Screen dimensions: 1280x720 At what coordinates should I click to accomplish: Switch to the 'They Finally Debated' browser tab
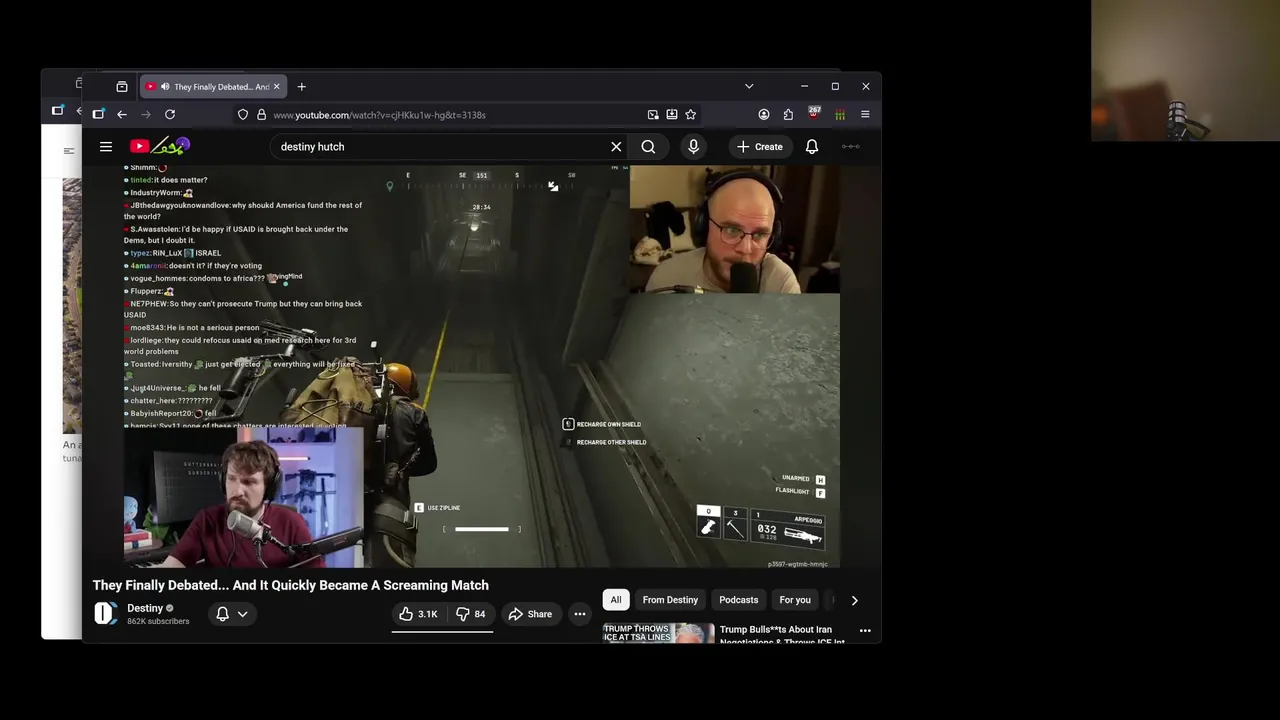click(x=213, y=87)
